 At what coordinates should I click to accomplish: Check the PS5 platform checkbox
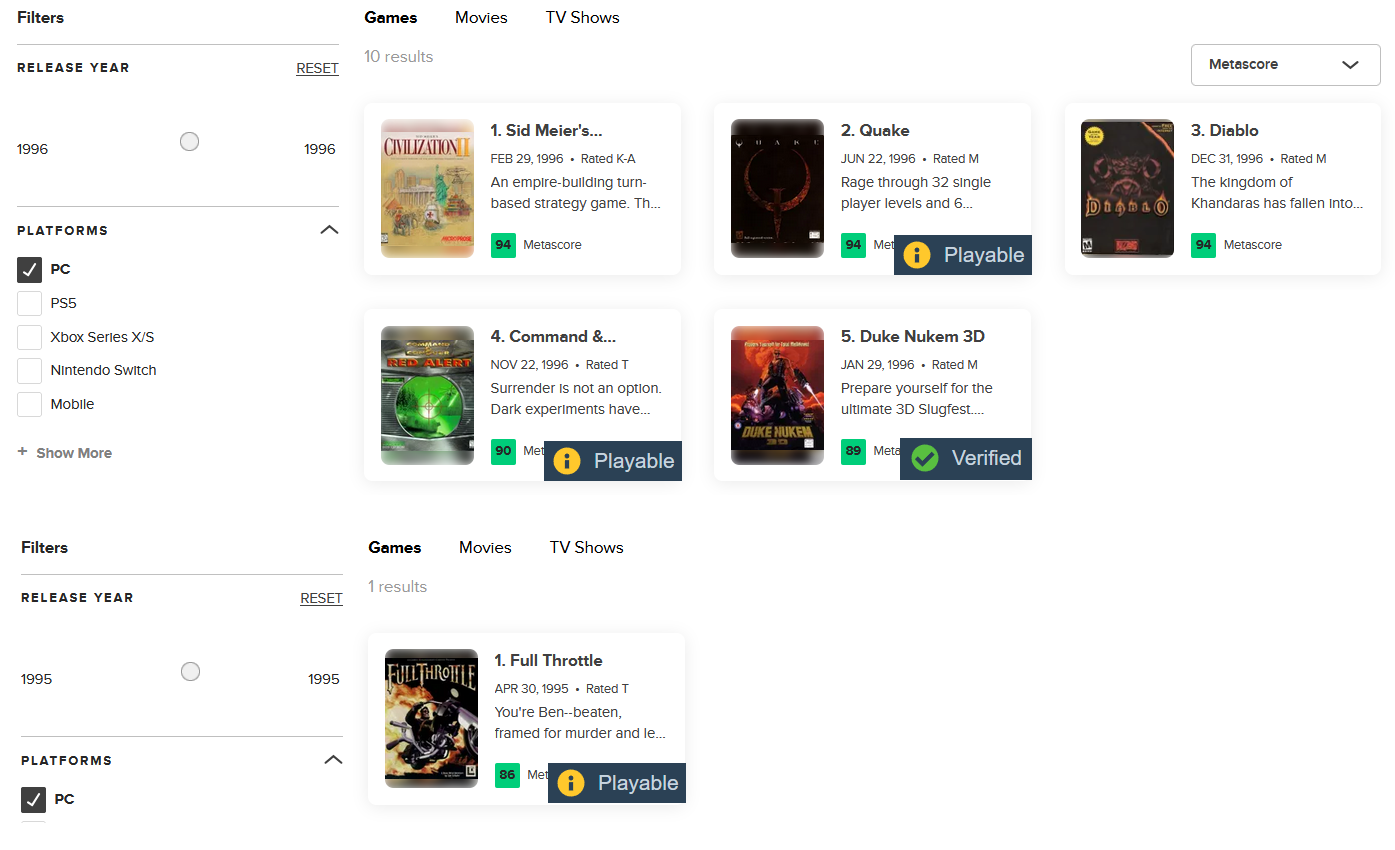tap(30, 303)
